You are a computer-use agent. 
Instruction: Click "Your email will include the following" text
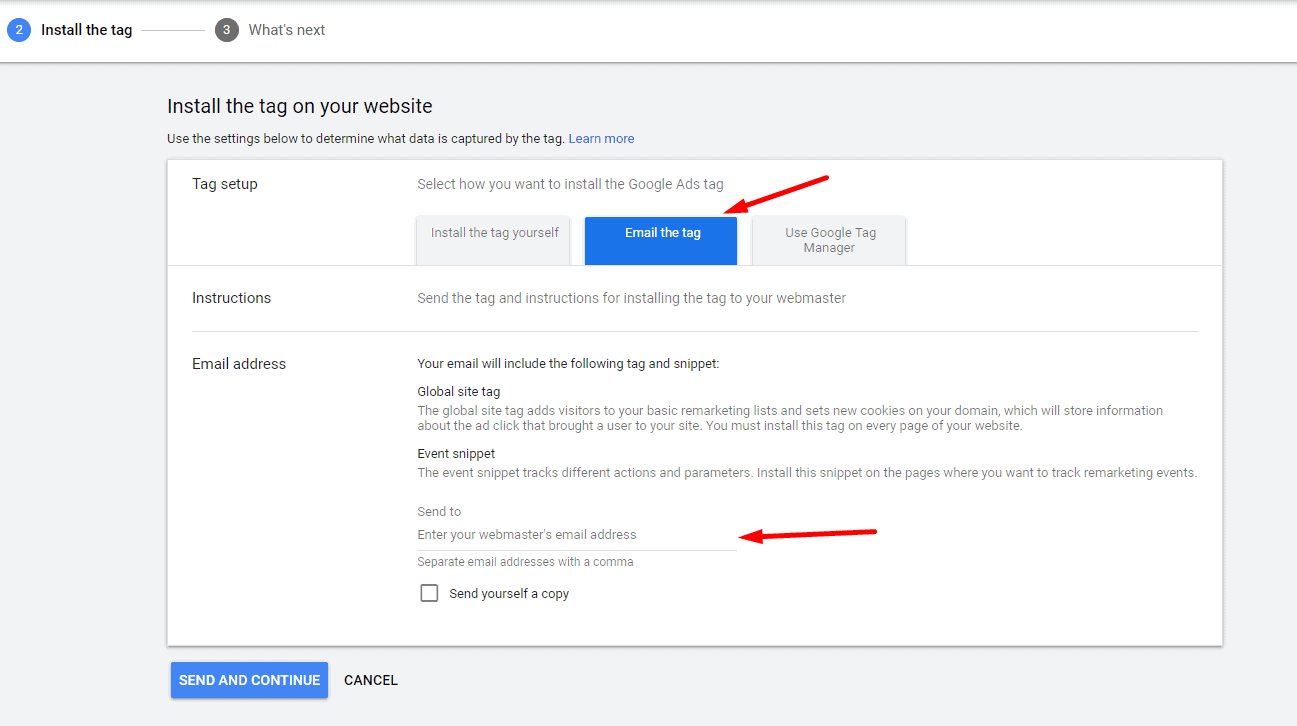pos(568,364)
